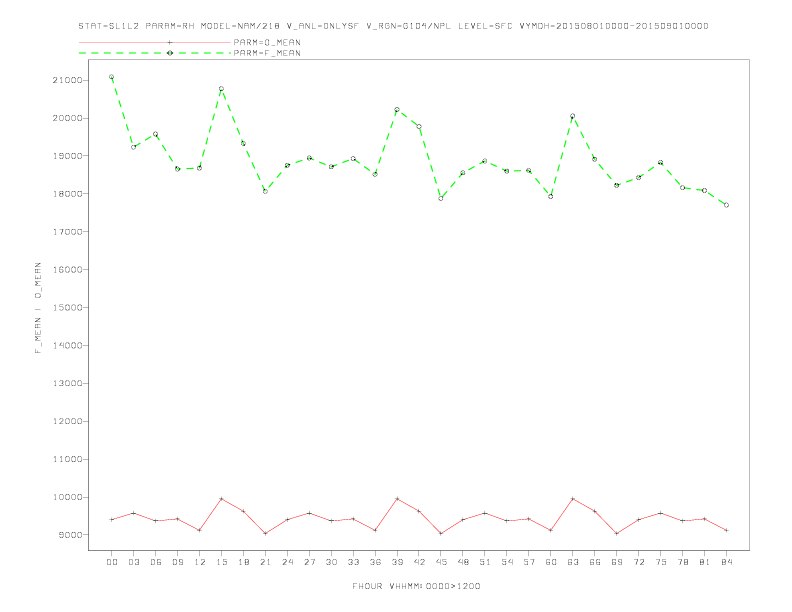The image size is (792, 612).
Task: Click the 00 forecast hour x-axis label
Action: coord(112,562)
